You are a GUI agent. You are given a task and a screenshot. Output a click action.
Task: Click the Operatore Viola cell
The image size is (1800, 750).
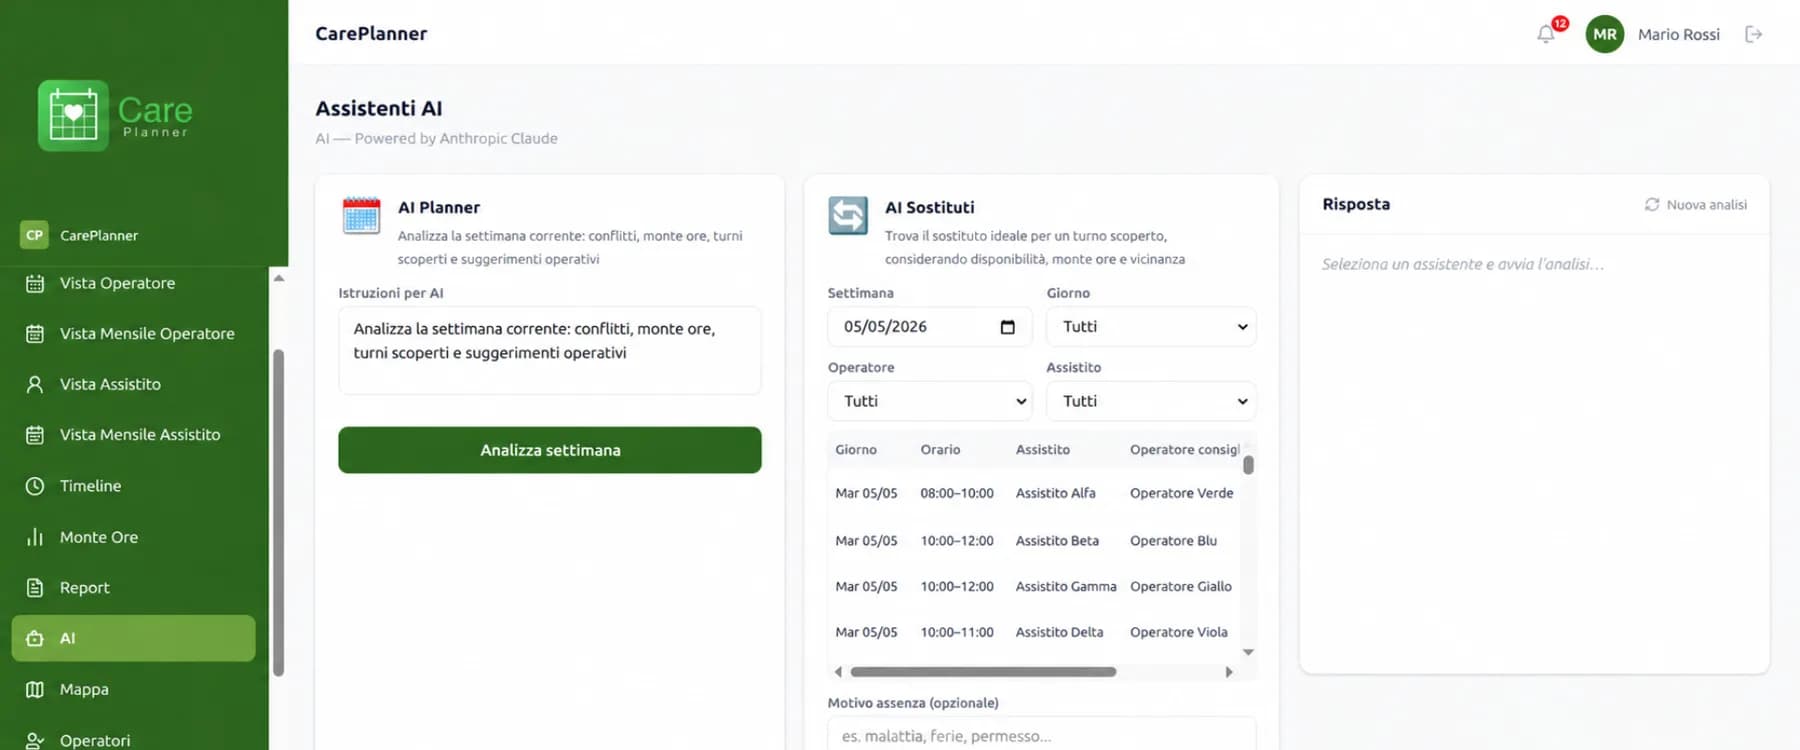(x=1178, y=632)
